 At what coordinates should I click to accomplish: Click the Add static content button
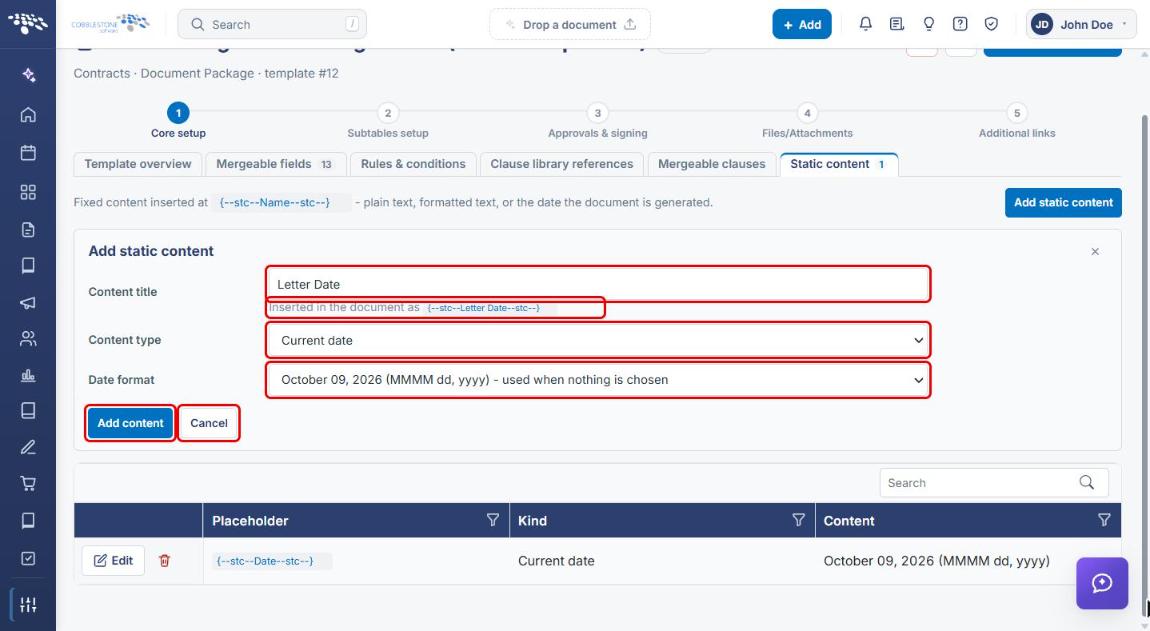(x=1063, y=203)
